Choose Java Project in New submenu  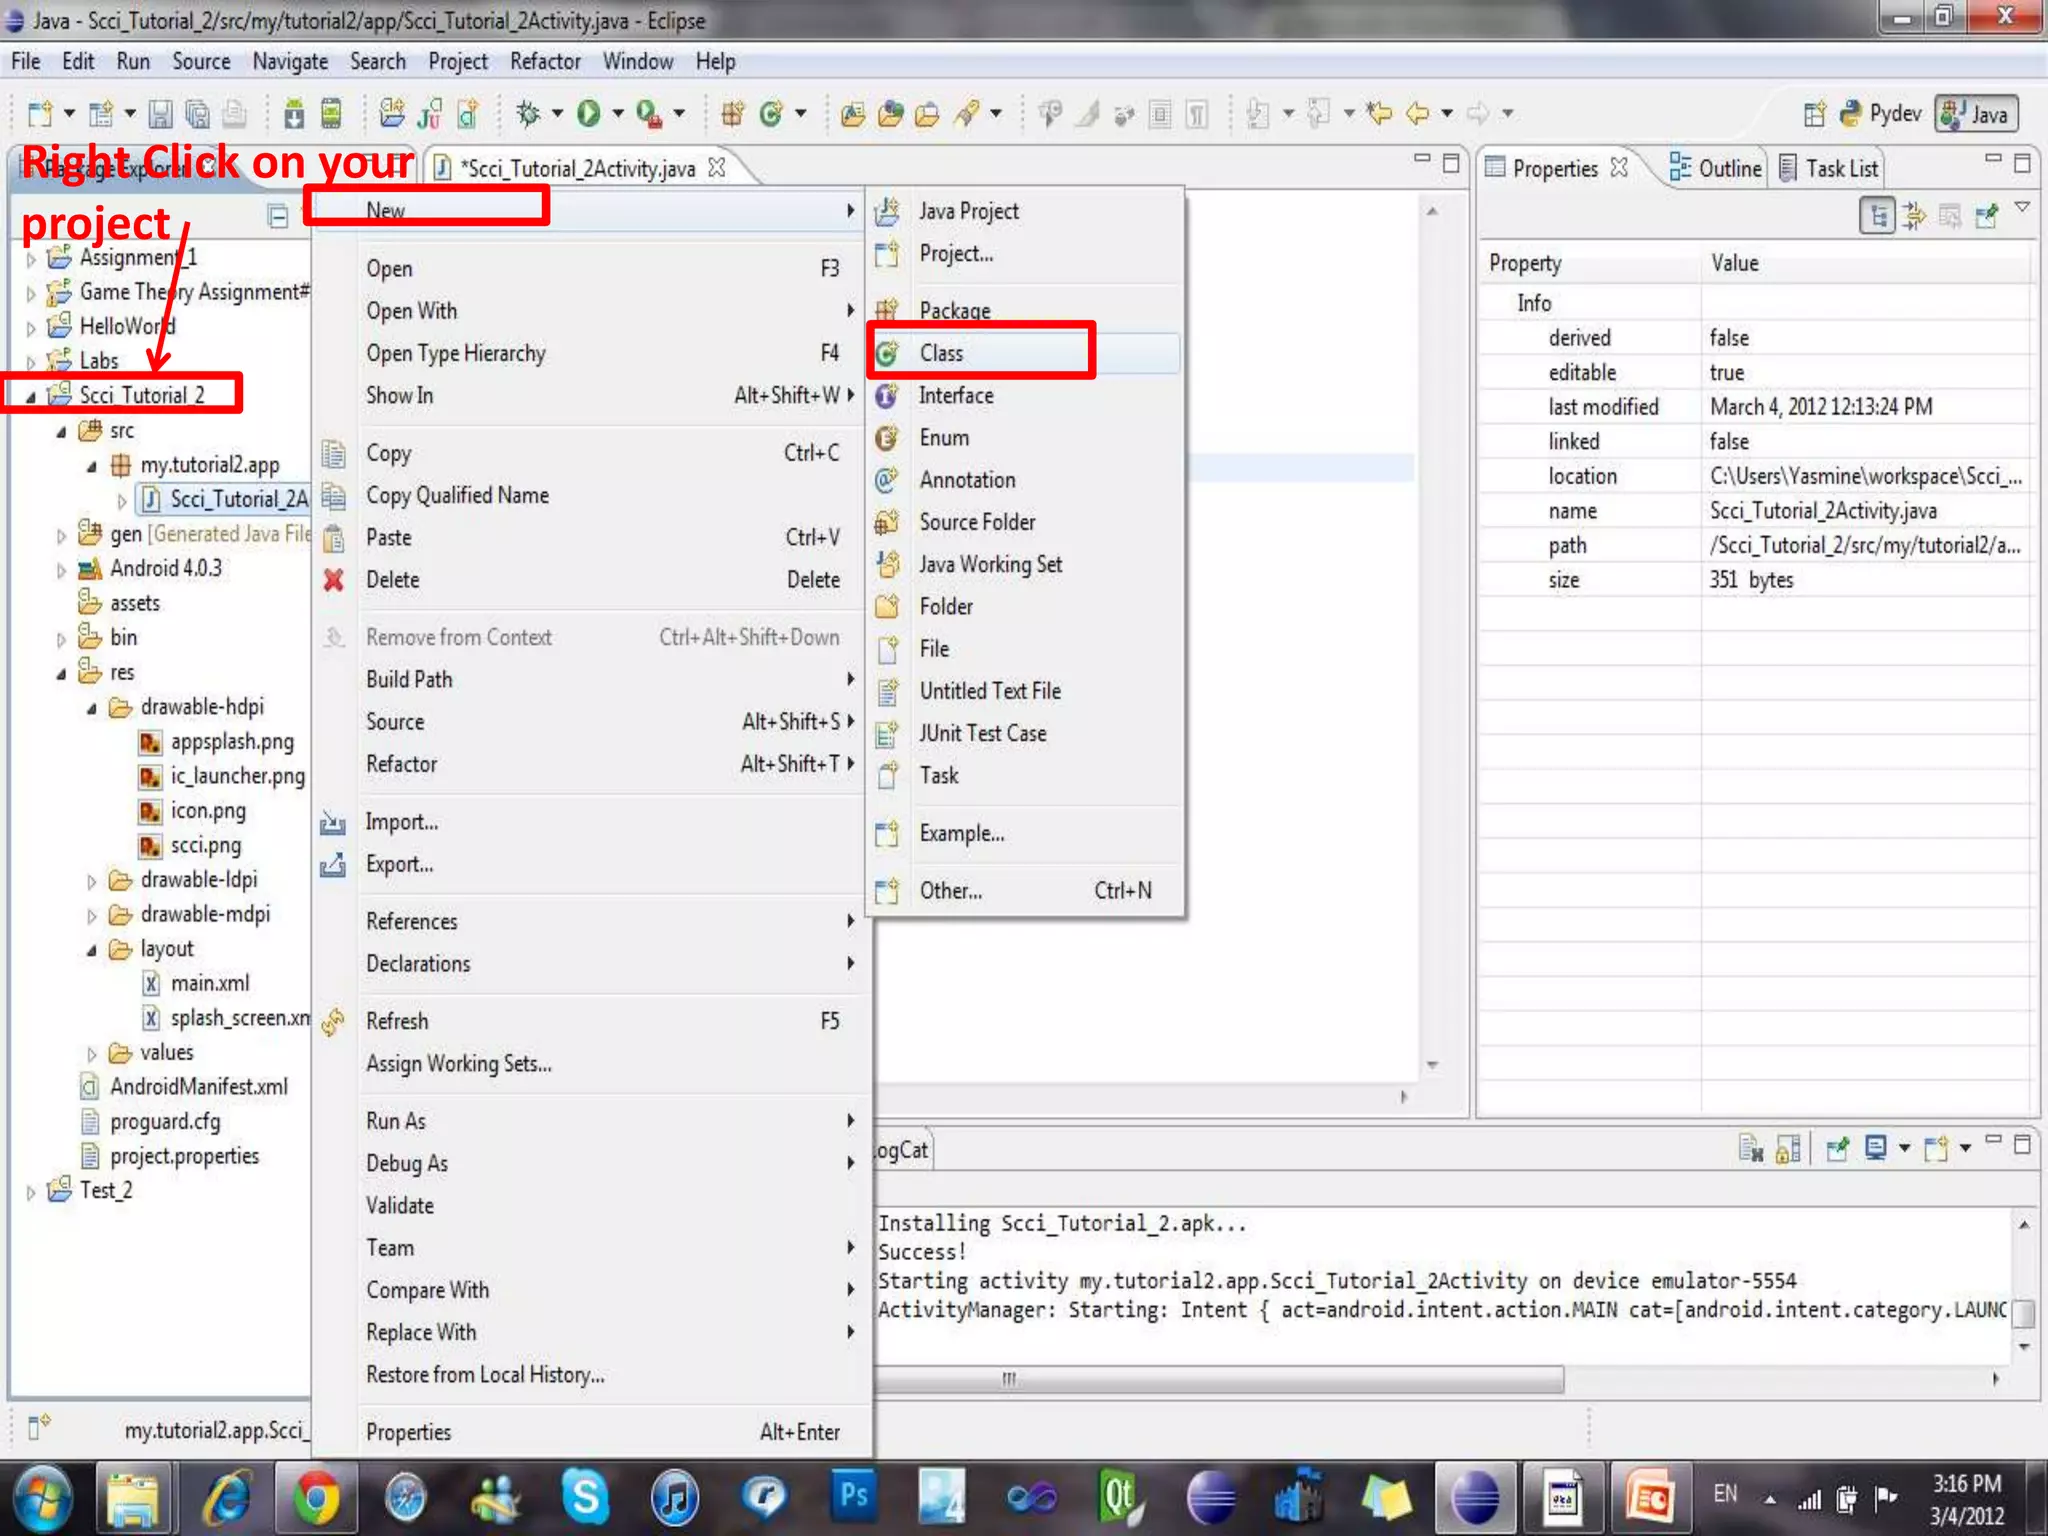click(x=1025, y=211)
